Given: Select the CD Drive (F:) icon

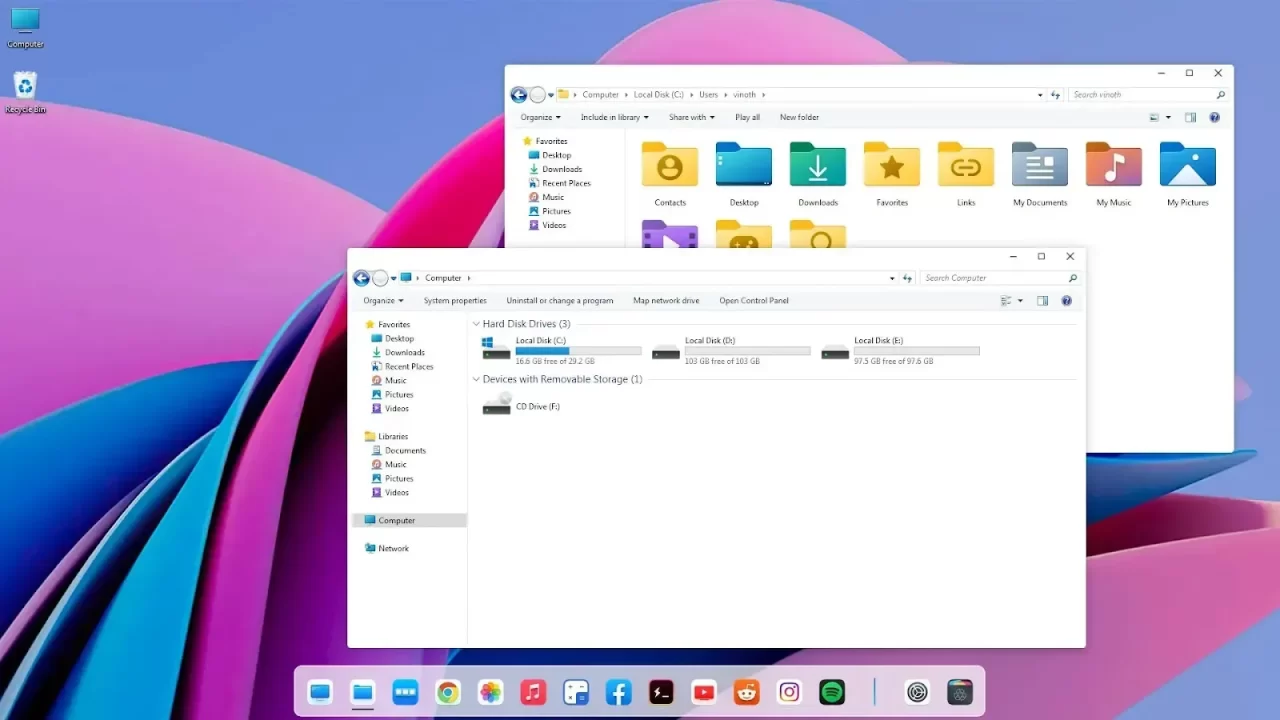Looking at the screenshot, I should [x=497, y=405].
